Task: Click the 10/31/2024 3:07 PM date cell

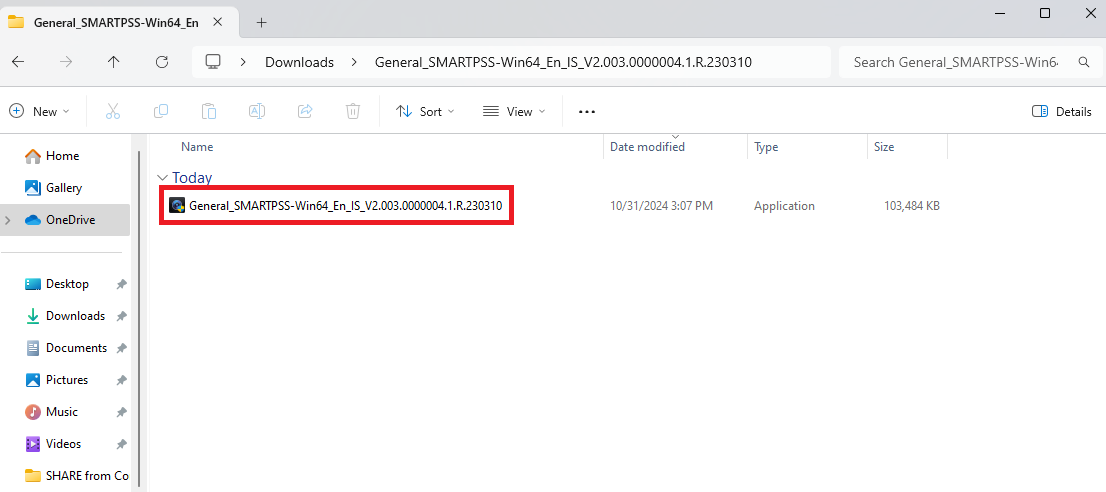Action: coord(662,206)
